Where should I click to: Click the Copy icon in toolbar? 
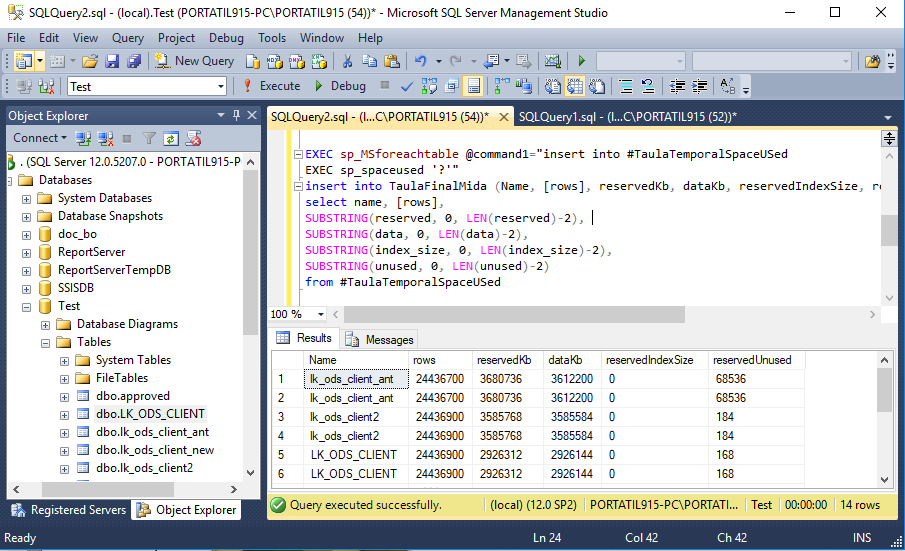369,61
